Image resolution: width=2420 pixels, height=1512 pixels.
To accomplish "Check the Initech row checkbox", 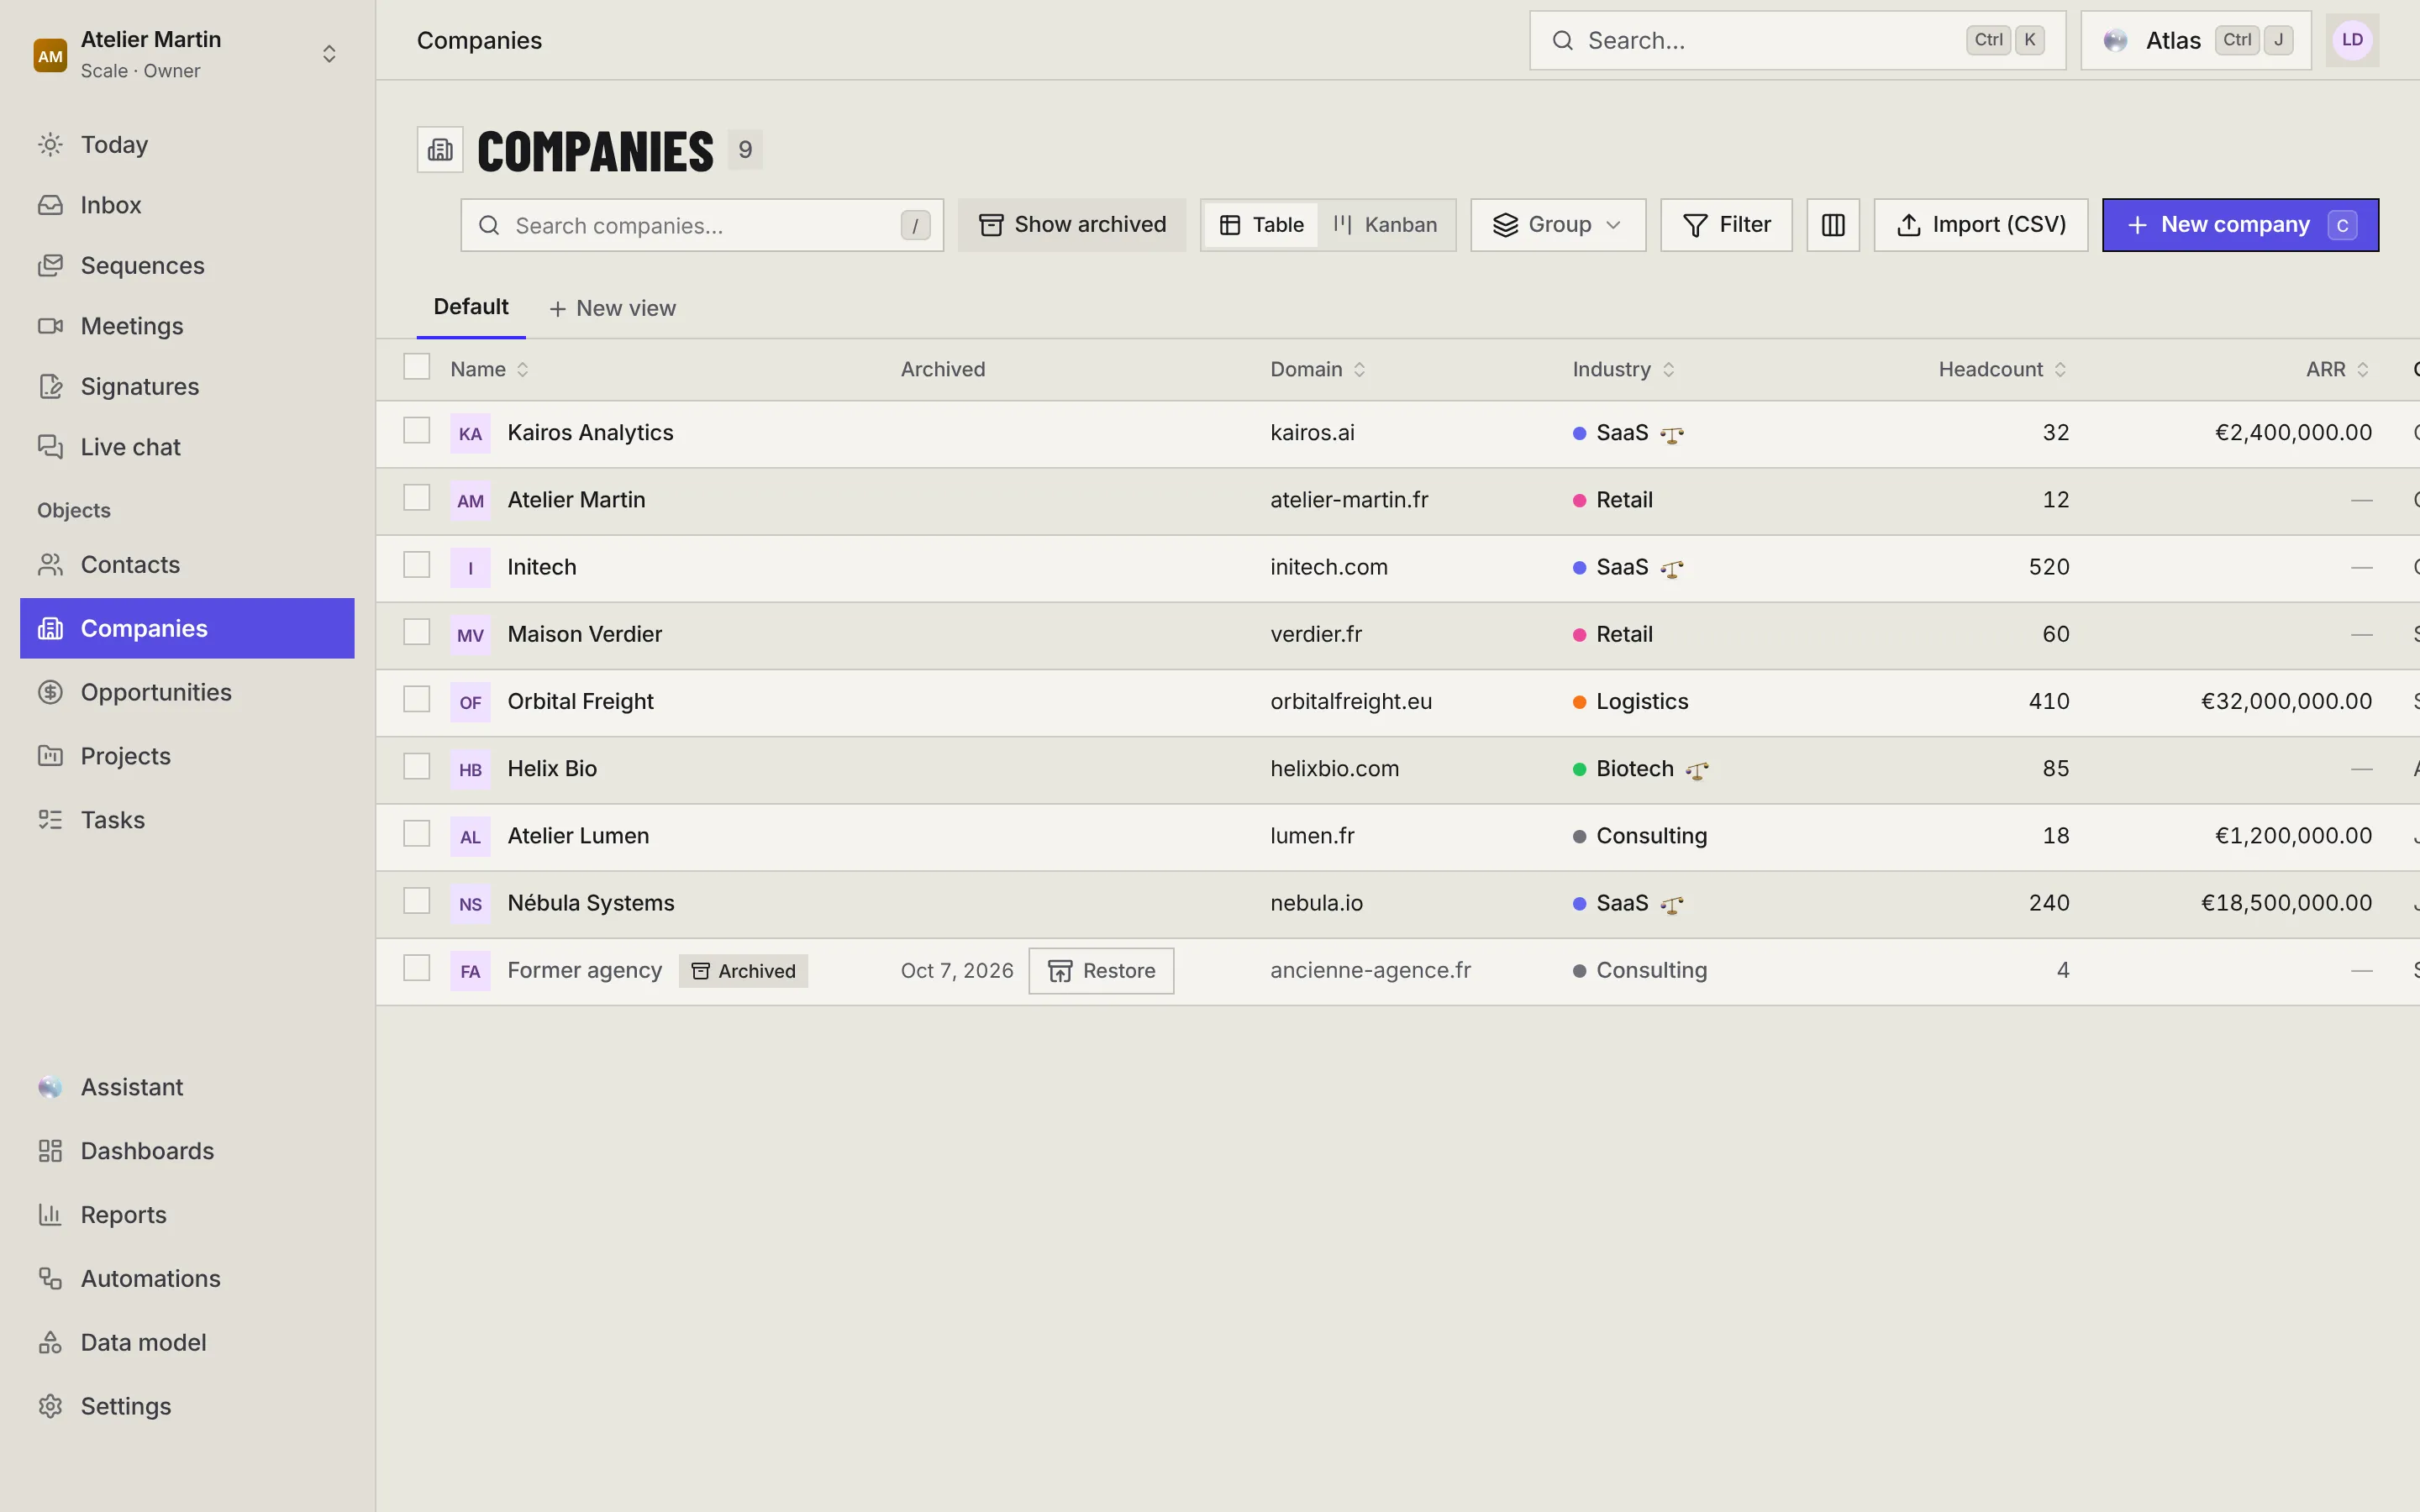I will (x=416, y=565).
